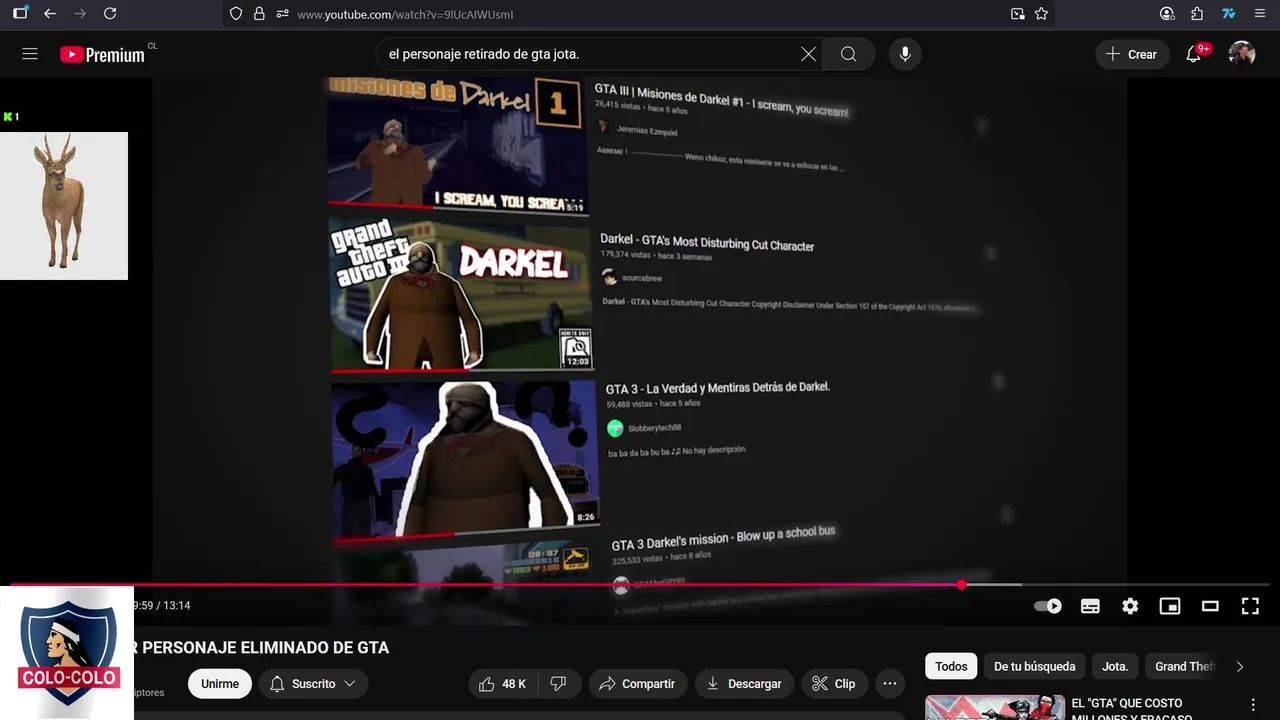
Task: Select the 'De tu búsqueda' filter chip
Action: (x=1034, y=666)
